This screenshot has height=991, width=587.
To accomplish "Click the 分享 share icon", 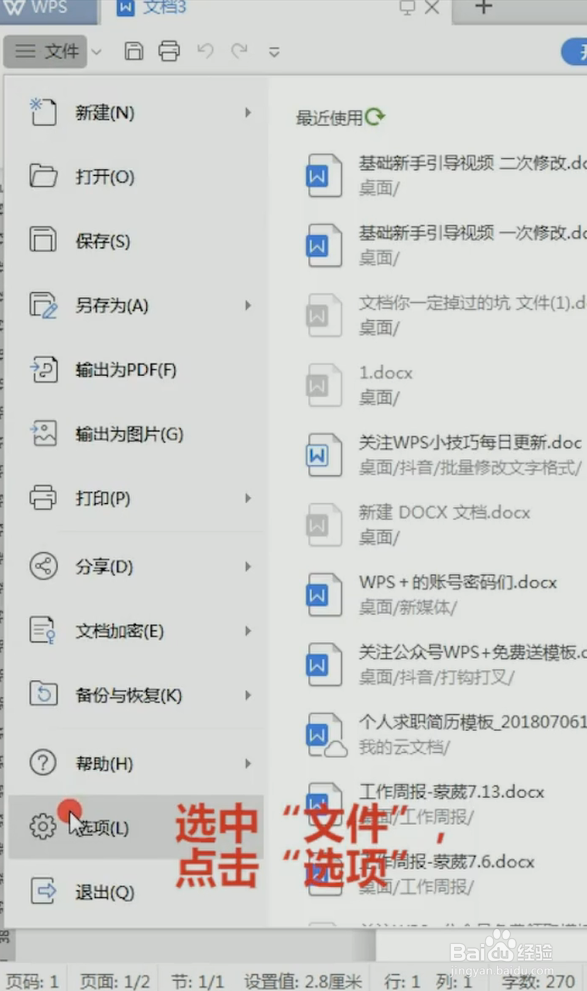I will [x=43, y=566].
